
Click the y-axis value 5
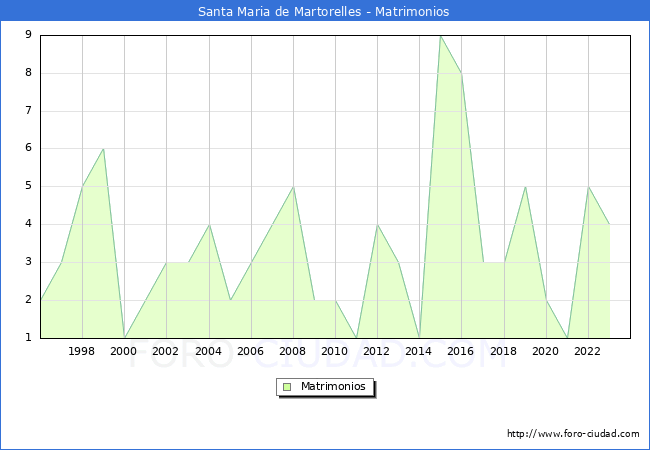tap(28, 186)
